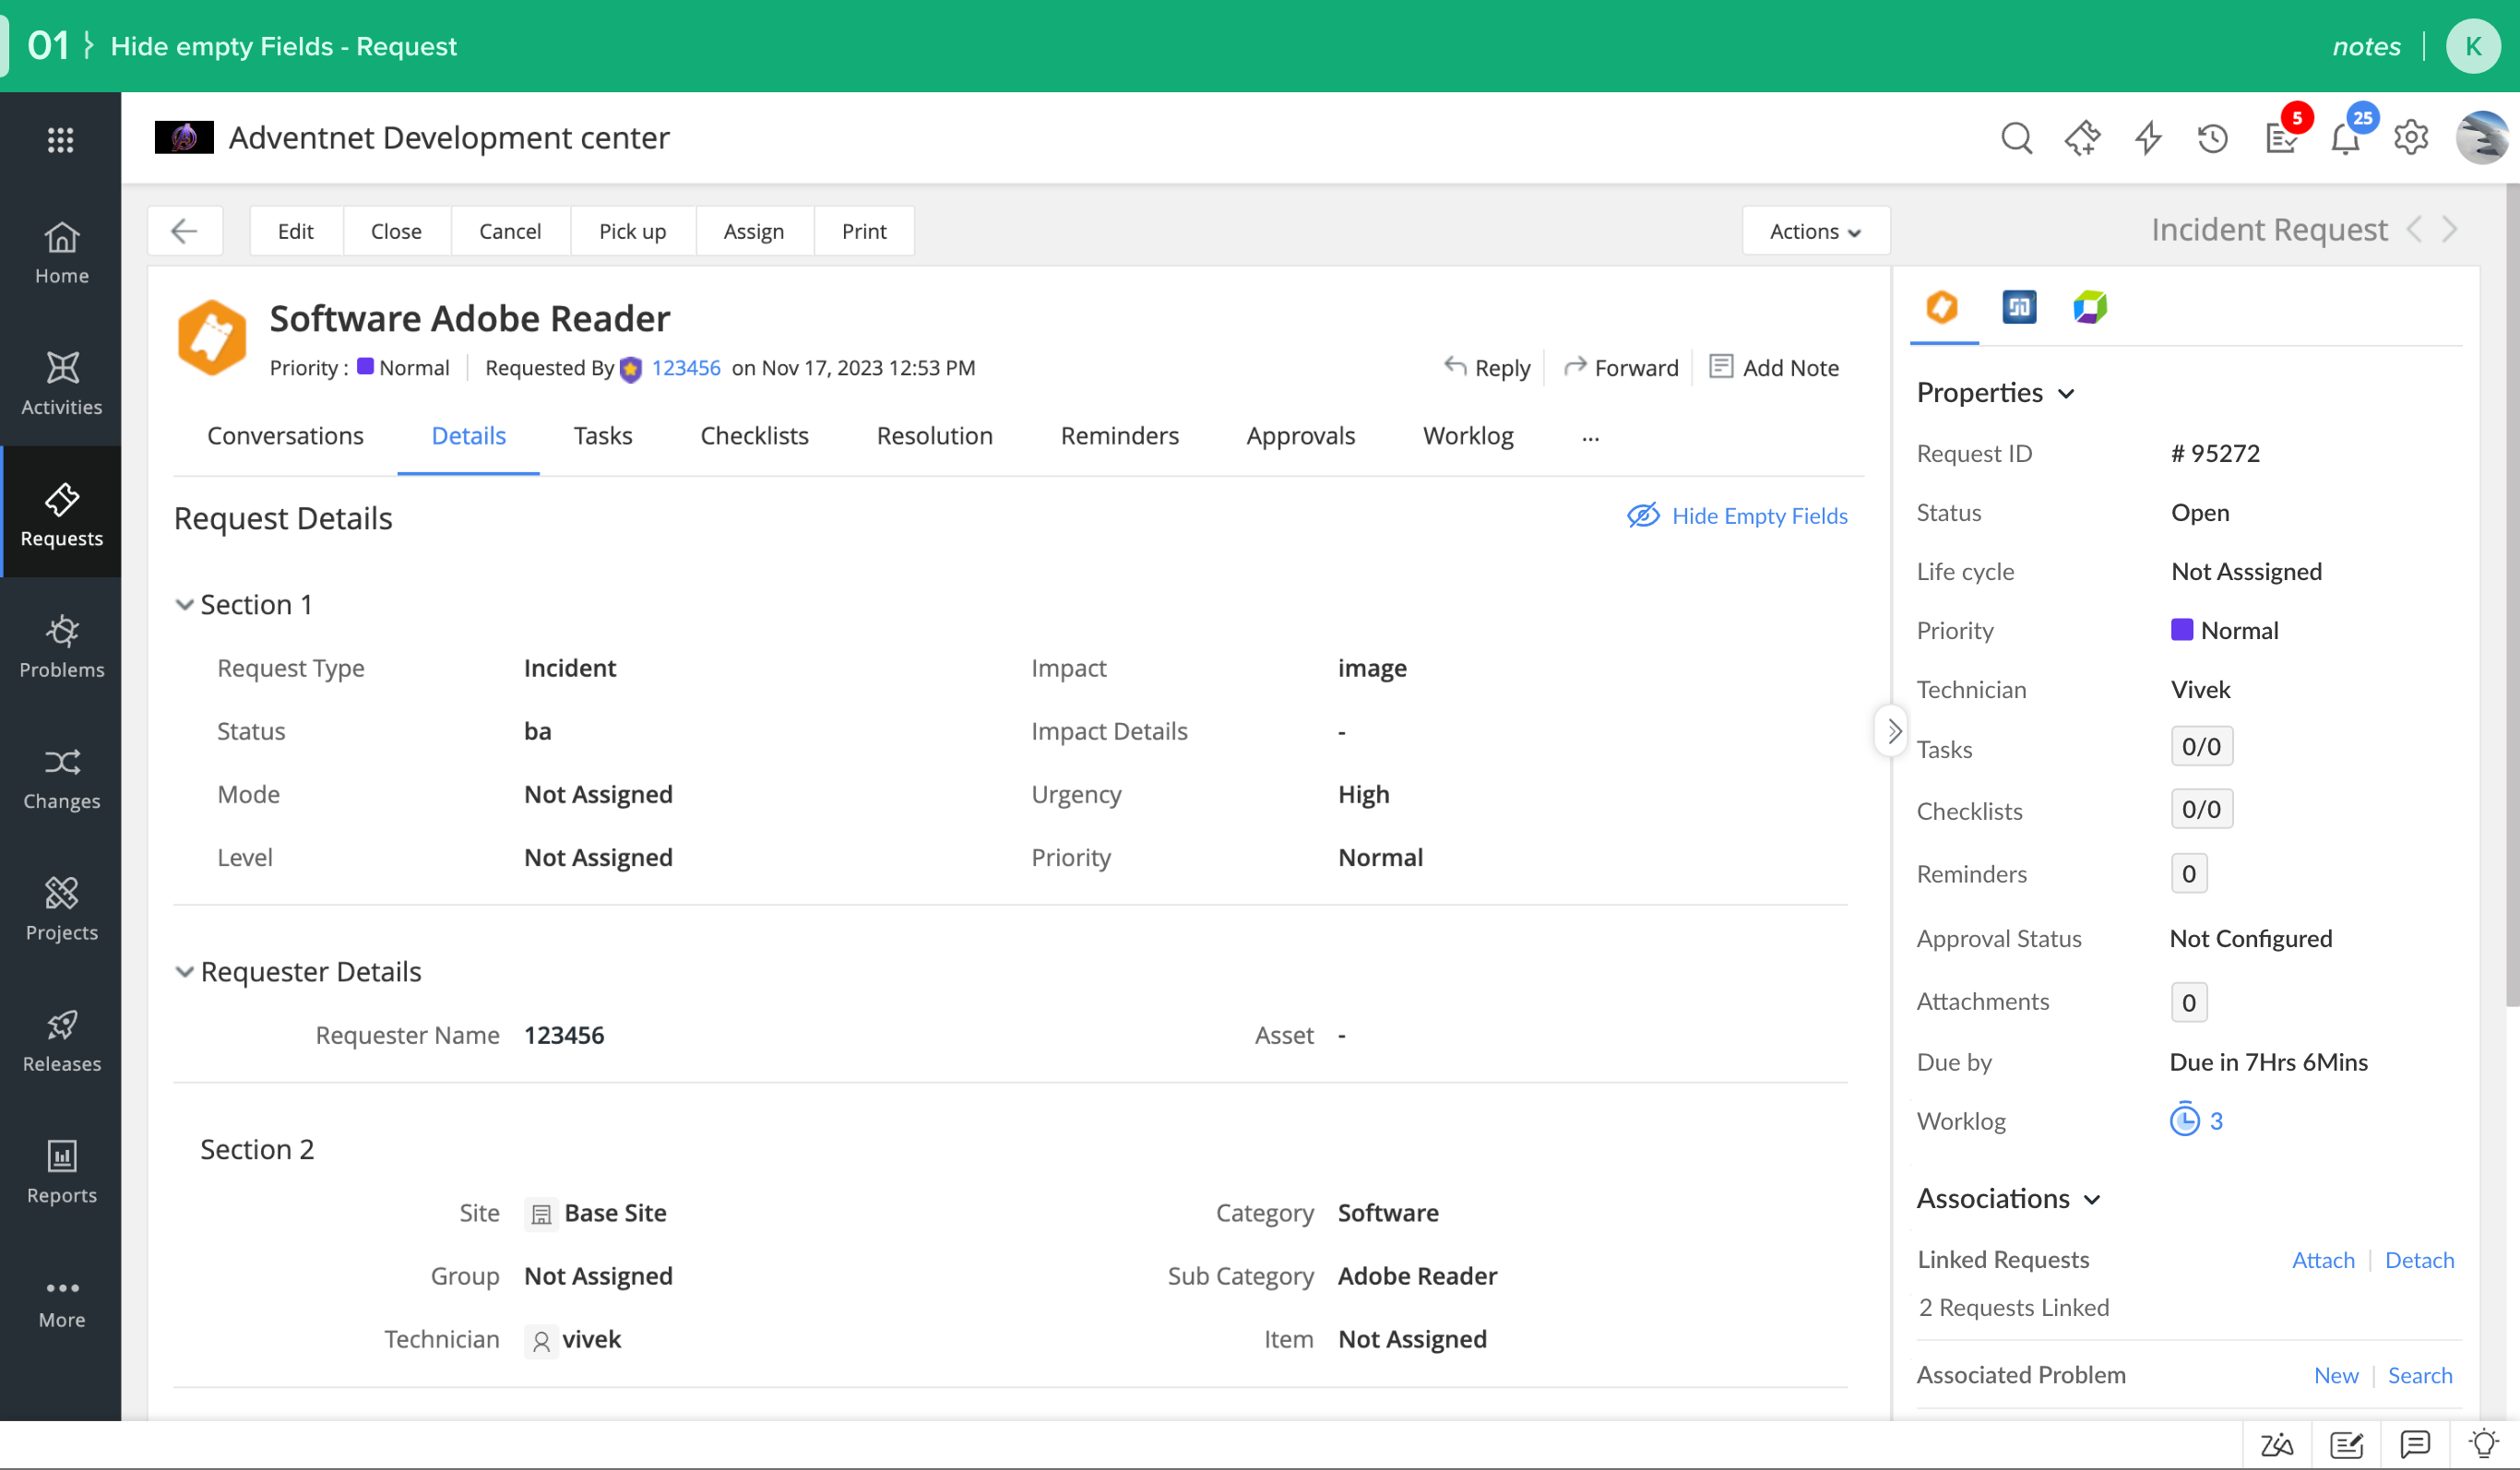Viewport: 2520px width, 1470px height.
Task: Go to Problems in sidebar
Action: pyautogui.click(x=61, y=645)
